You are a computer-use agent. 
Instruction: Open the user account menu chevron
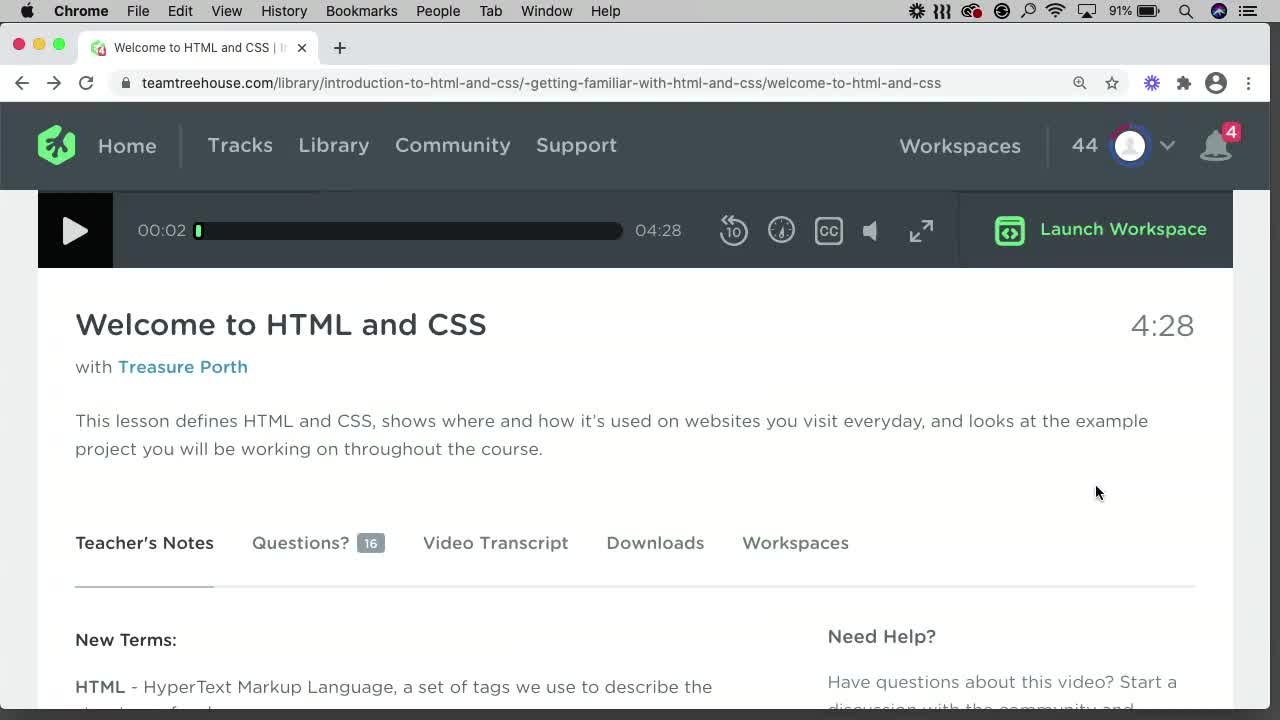point(1167,146)
